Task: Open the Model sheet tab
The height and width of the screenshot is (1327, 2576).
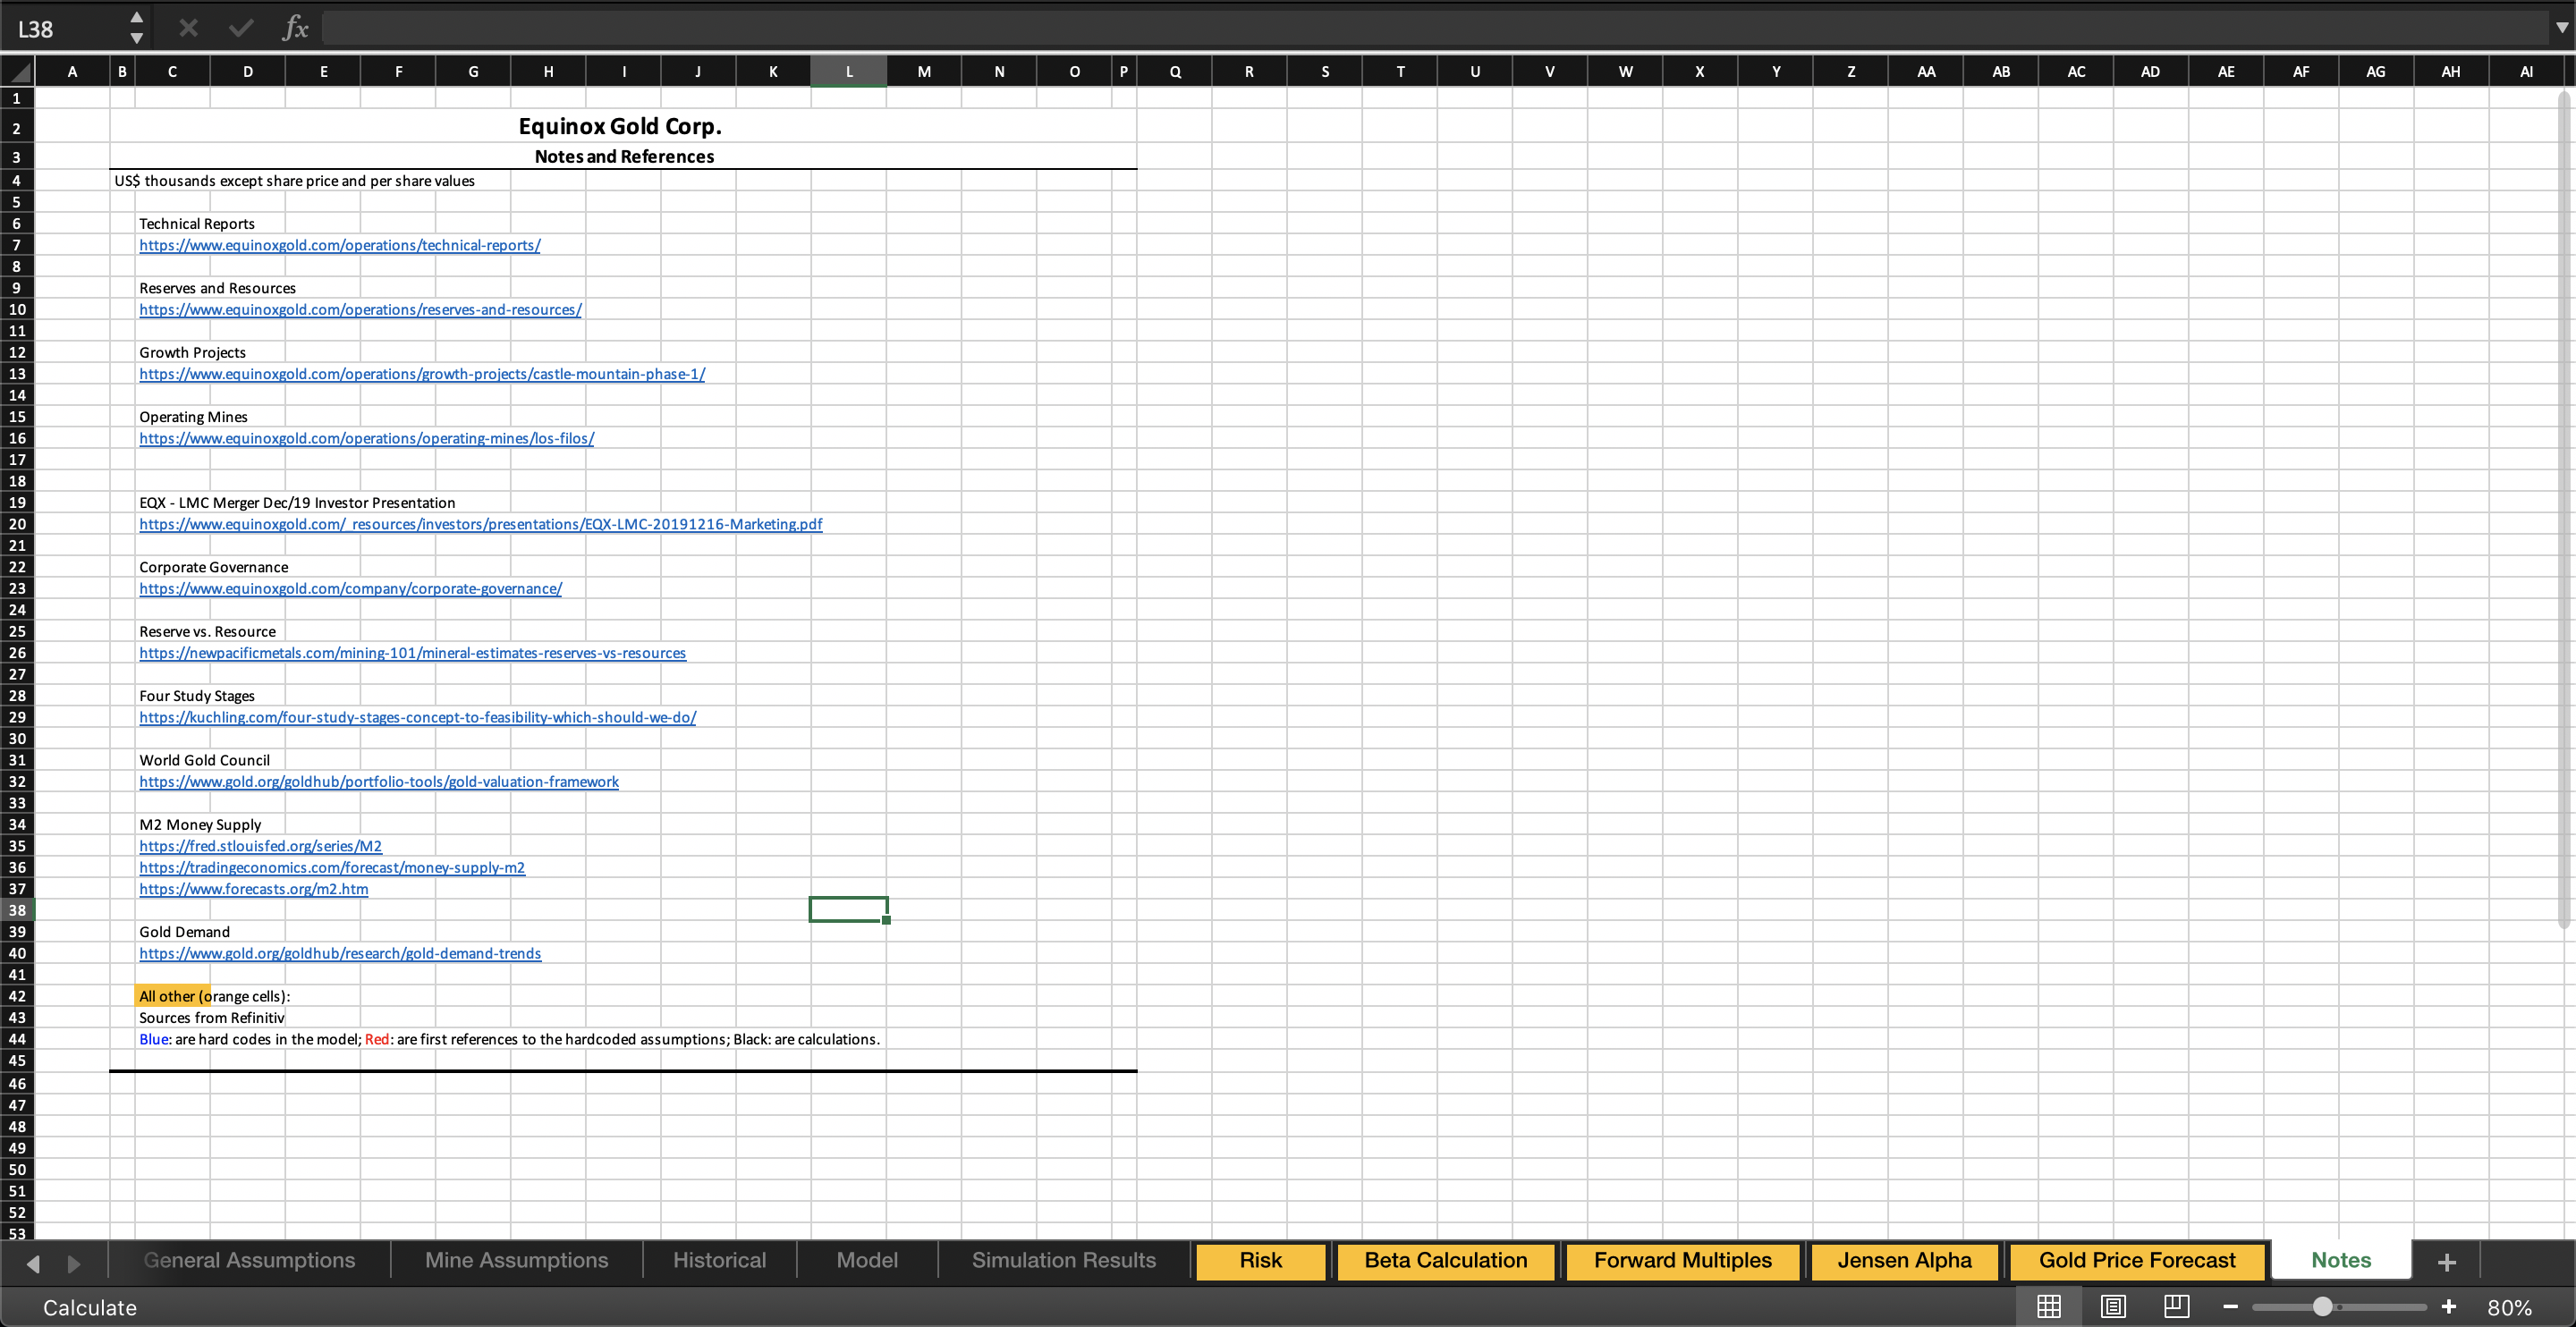Action: point(867,1260)
